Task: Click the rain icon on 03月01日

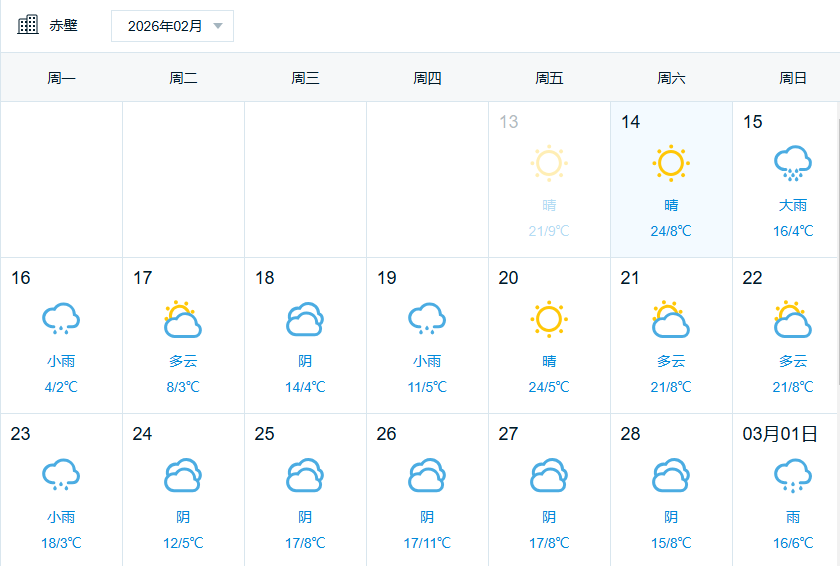Action: 793,475
